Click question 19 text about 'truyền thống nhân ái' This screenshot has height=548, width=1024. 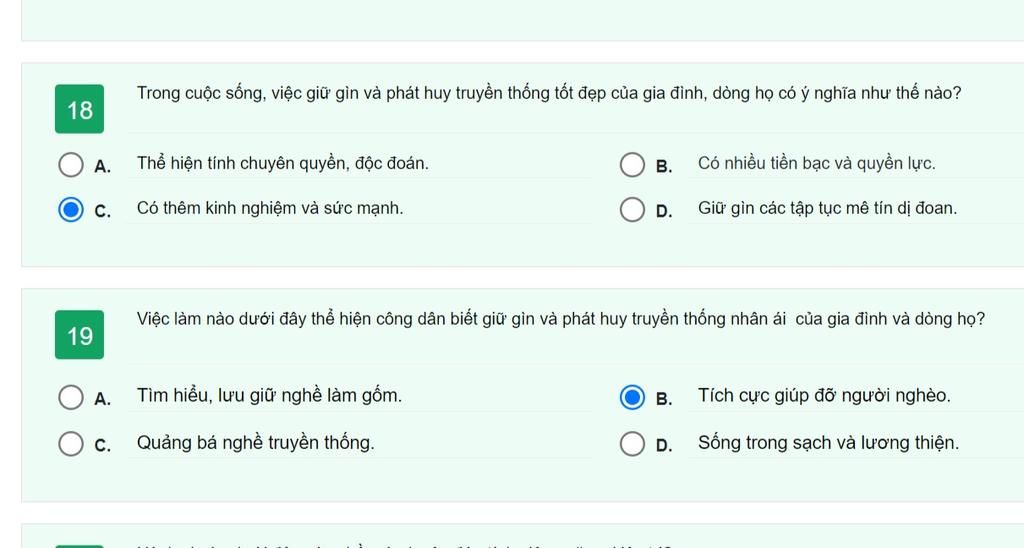560,319
